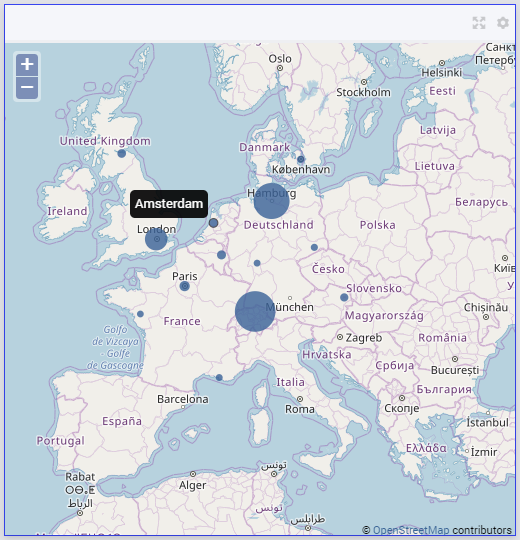
Task: Select the large bubble near München
Action: [x=255, y=311]
